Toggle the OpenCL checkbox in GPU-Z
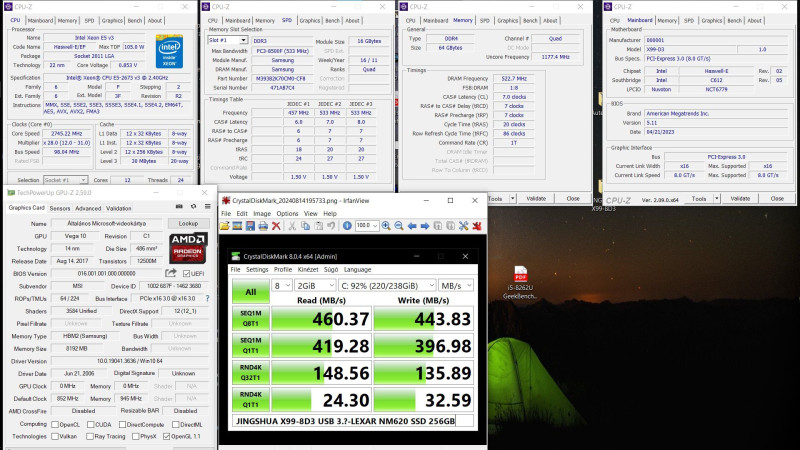Screen dimensions: 800x450 (x=55, y=424)
